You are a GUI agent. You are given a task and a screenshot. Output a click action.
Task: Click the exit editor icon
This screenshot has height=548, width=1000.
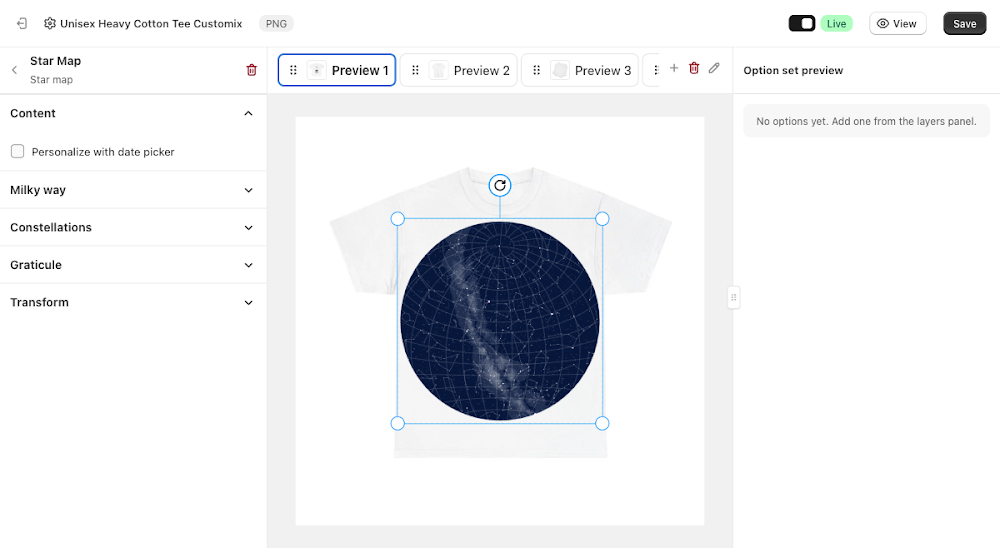[22, 24]
